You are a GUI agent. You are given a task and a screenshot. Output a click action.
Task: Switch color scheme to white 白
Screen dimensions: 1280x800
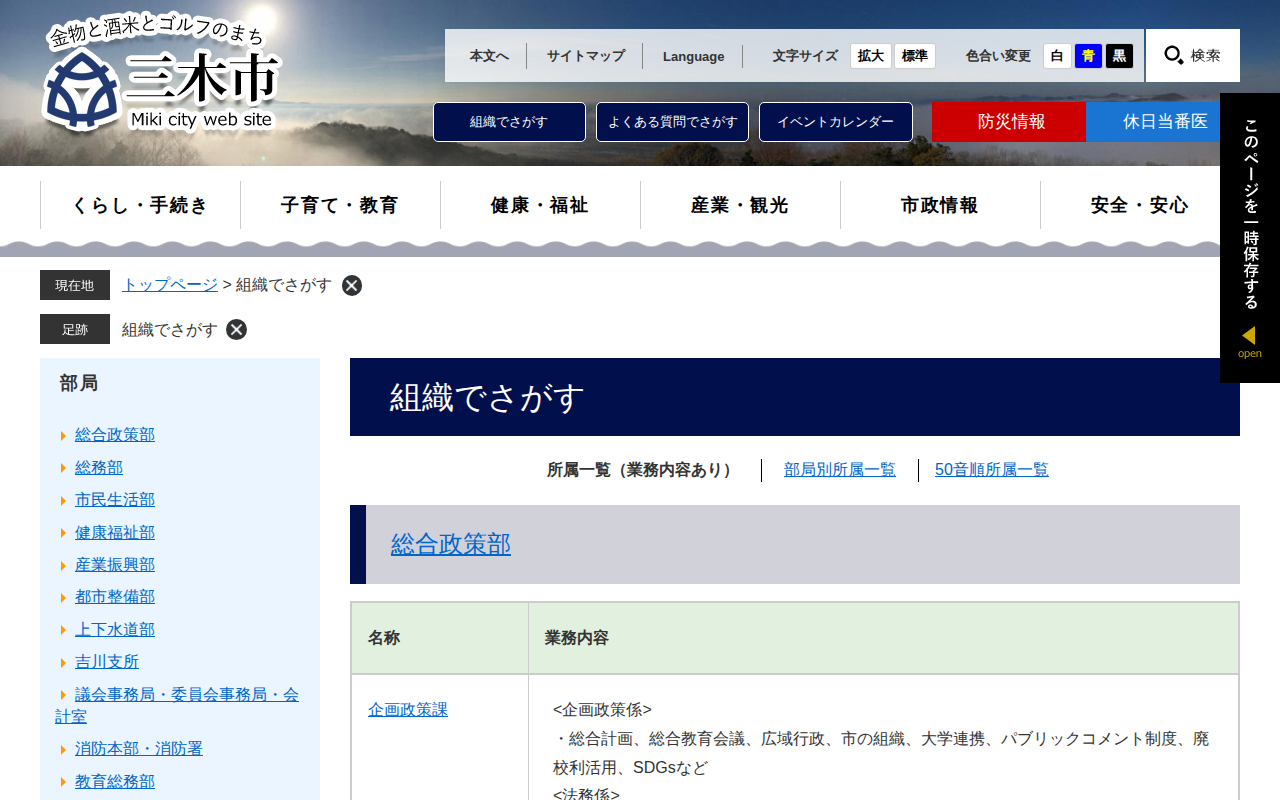tap(1057, 56)
